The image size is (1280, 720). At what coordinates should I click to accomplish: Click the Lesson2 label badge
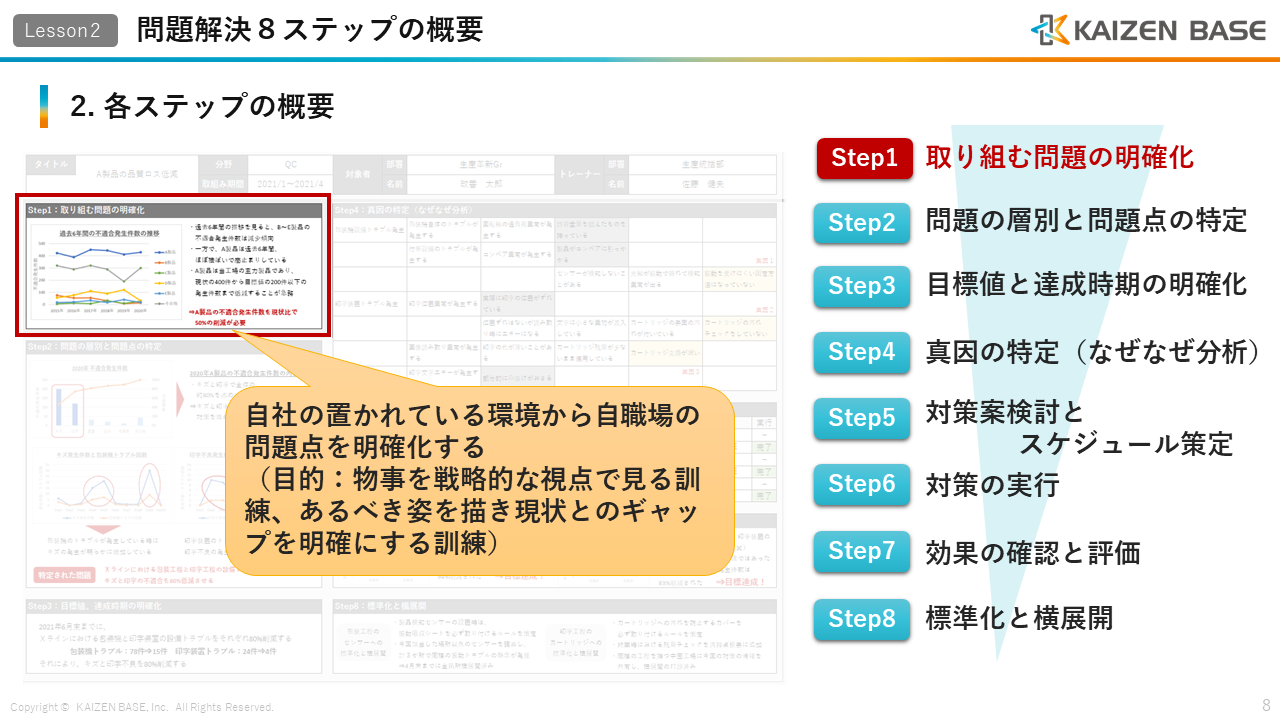[64, 31]
